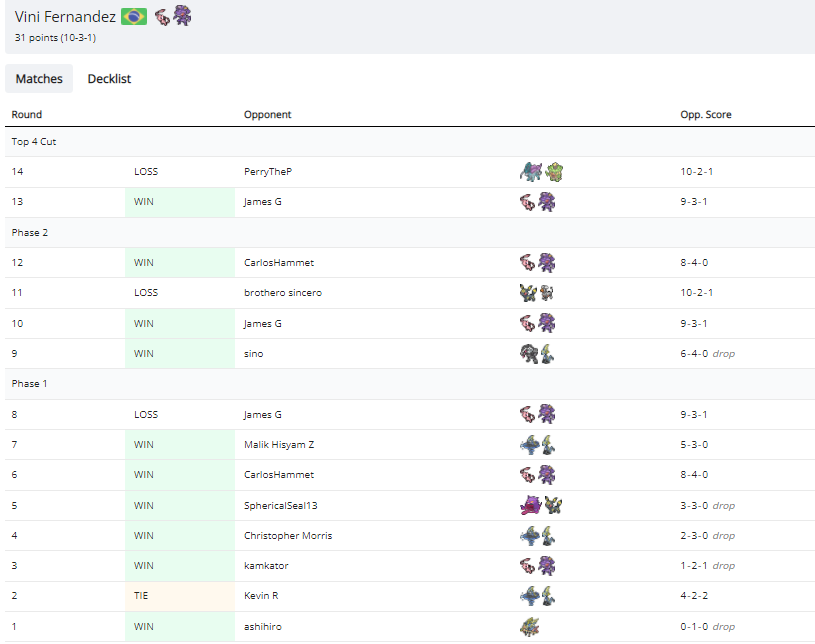
Task: Open opponent brothero sincero
Action: coord(283,293)
